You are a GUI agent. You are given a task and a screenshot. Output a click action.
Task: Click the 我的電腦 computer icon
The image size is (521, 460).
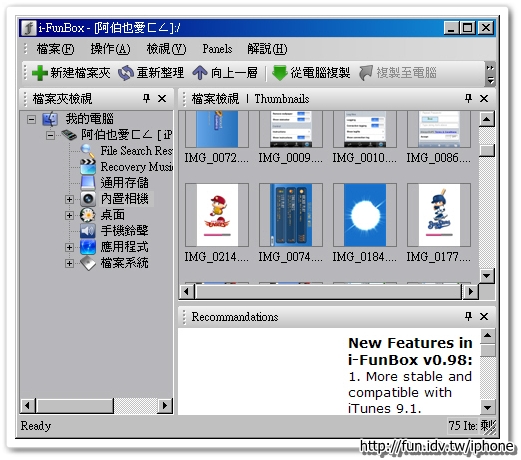50,119
